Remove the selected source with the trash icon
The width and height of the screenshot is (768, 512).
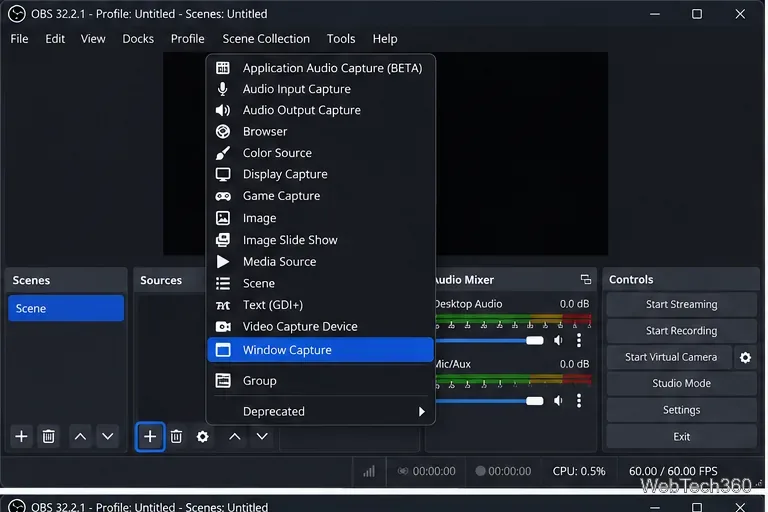point(176,436)
